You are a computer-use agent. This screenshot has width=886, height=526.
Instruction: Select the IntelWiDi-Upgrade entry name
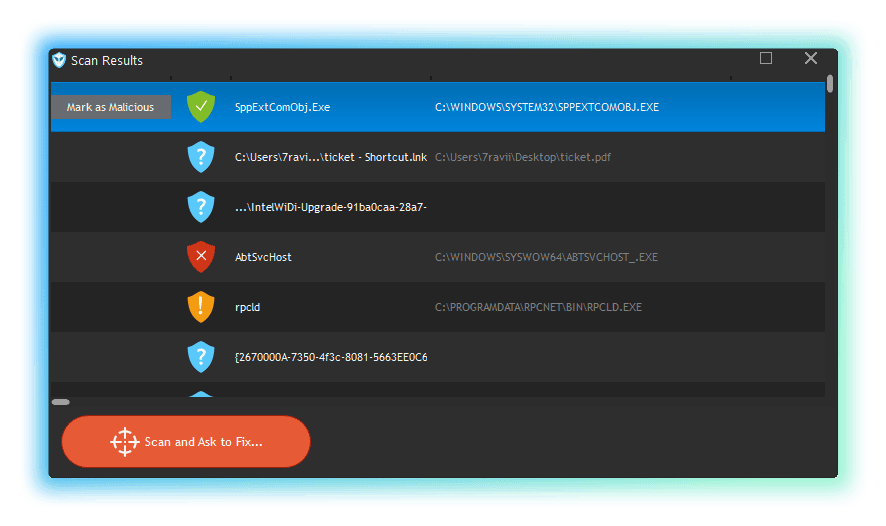coord(330,207)
